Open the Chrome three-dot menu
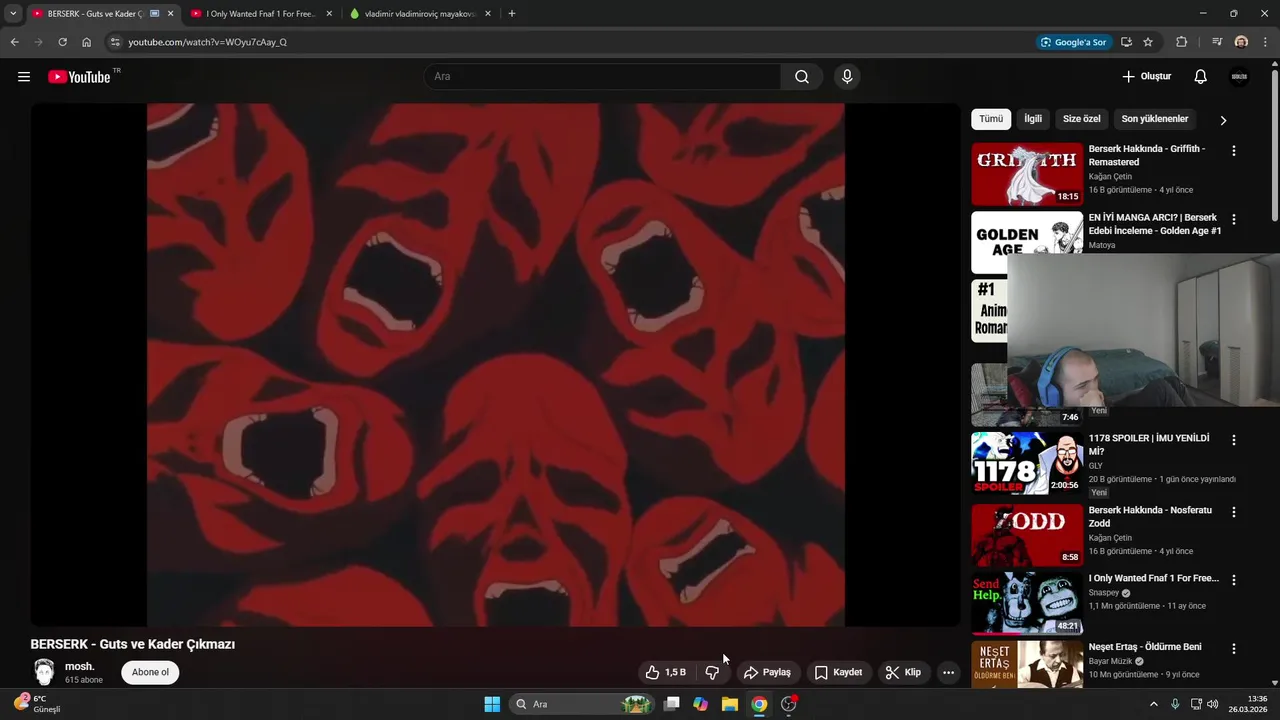 1265,42
